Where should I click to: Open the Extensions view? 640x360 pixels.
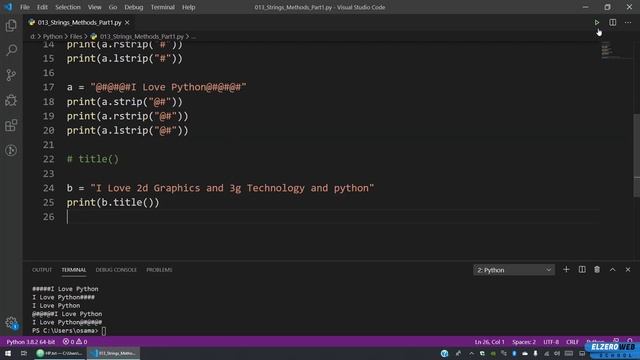[11, 125]
